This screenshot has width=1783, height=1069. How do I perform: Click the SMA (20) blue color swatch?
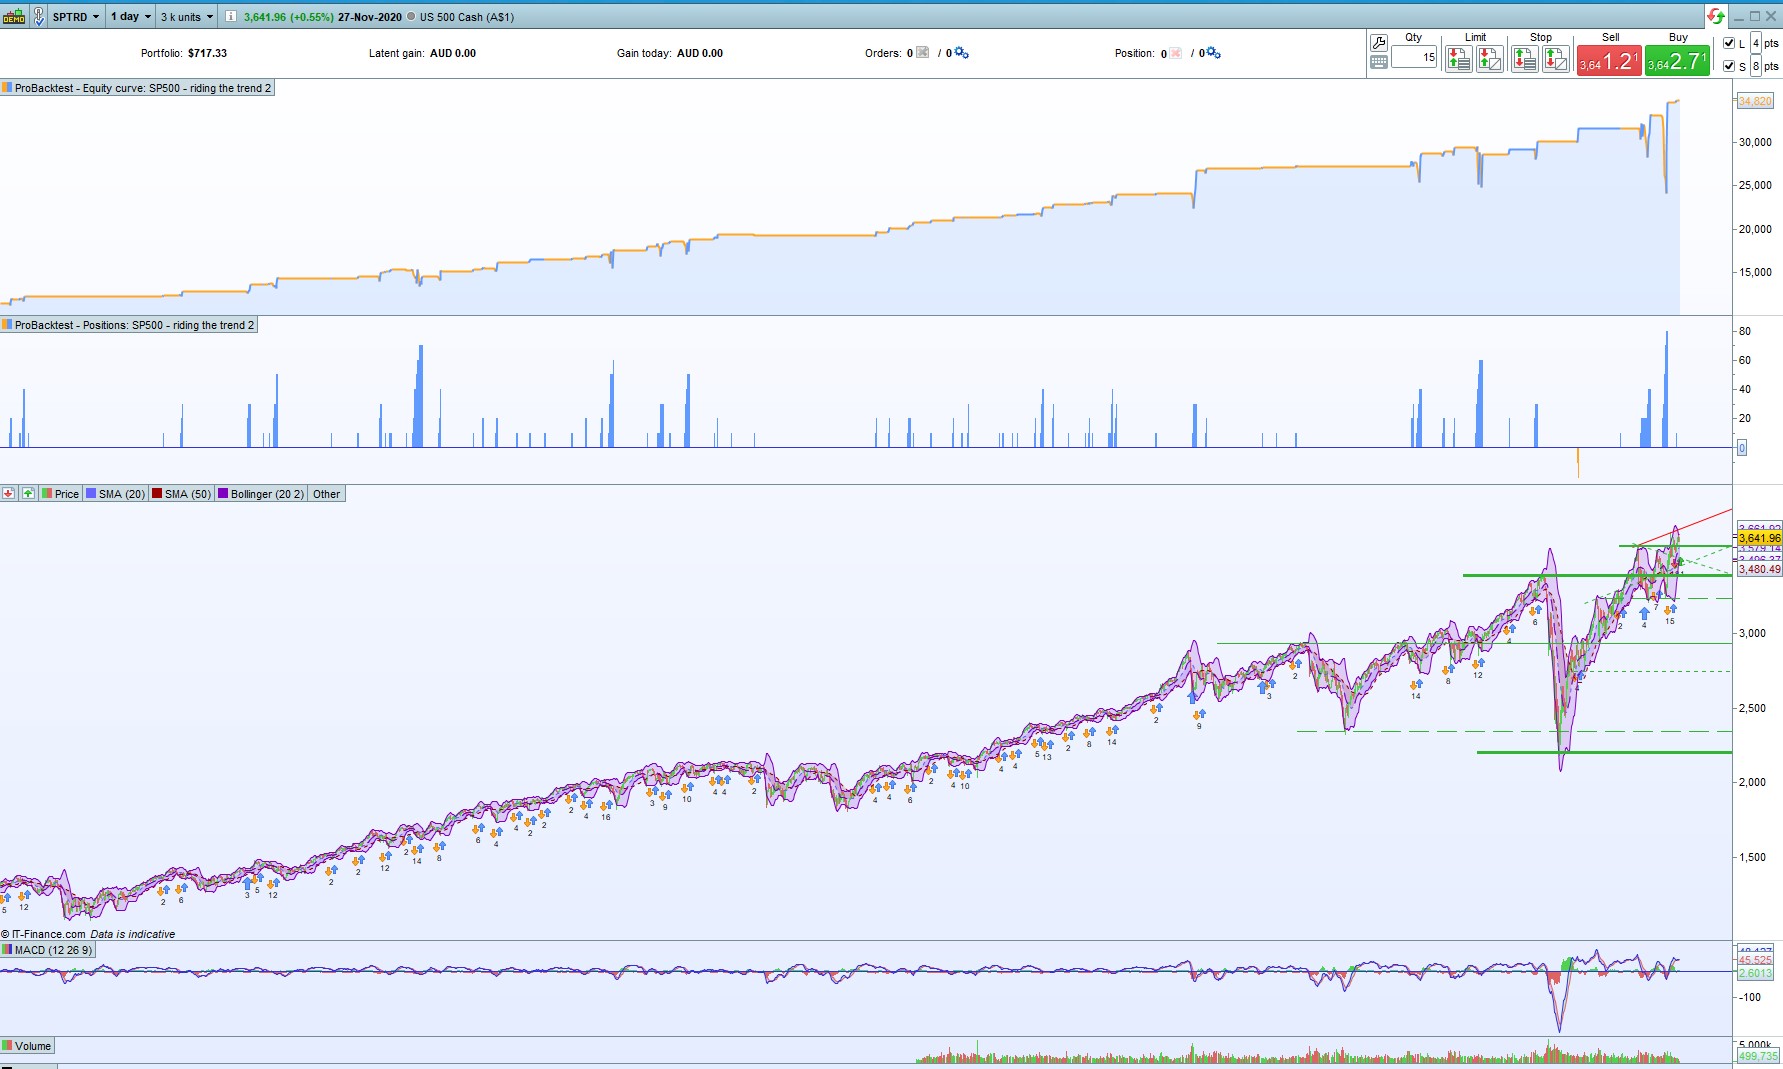point(91,494)
